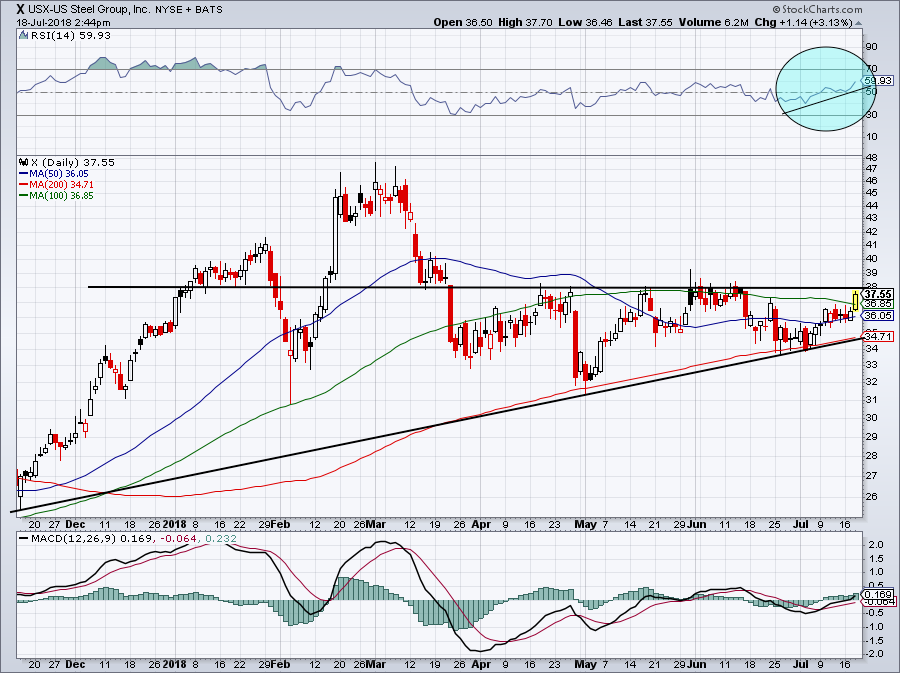Click the red 34.71 tag on the price axis
This screenshot has height=673, width=900.
878,336
